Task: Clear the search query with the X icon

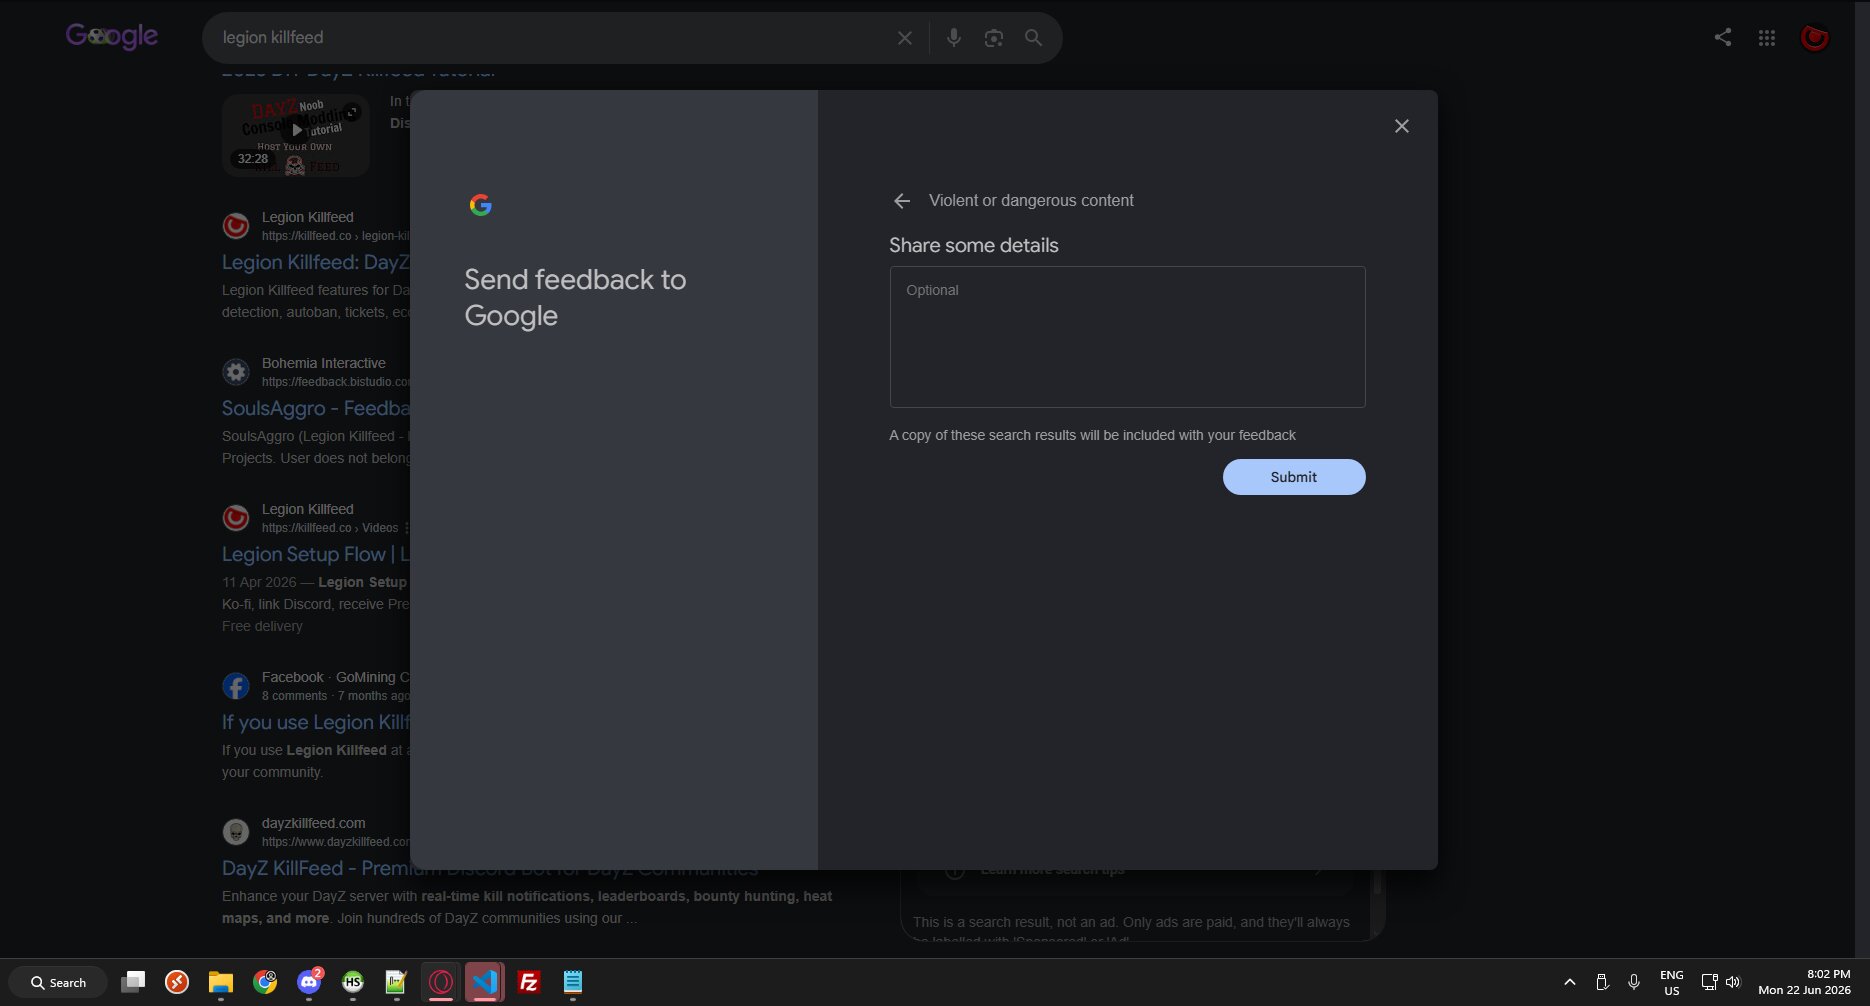Action: click(904, 38)
